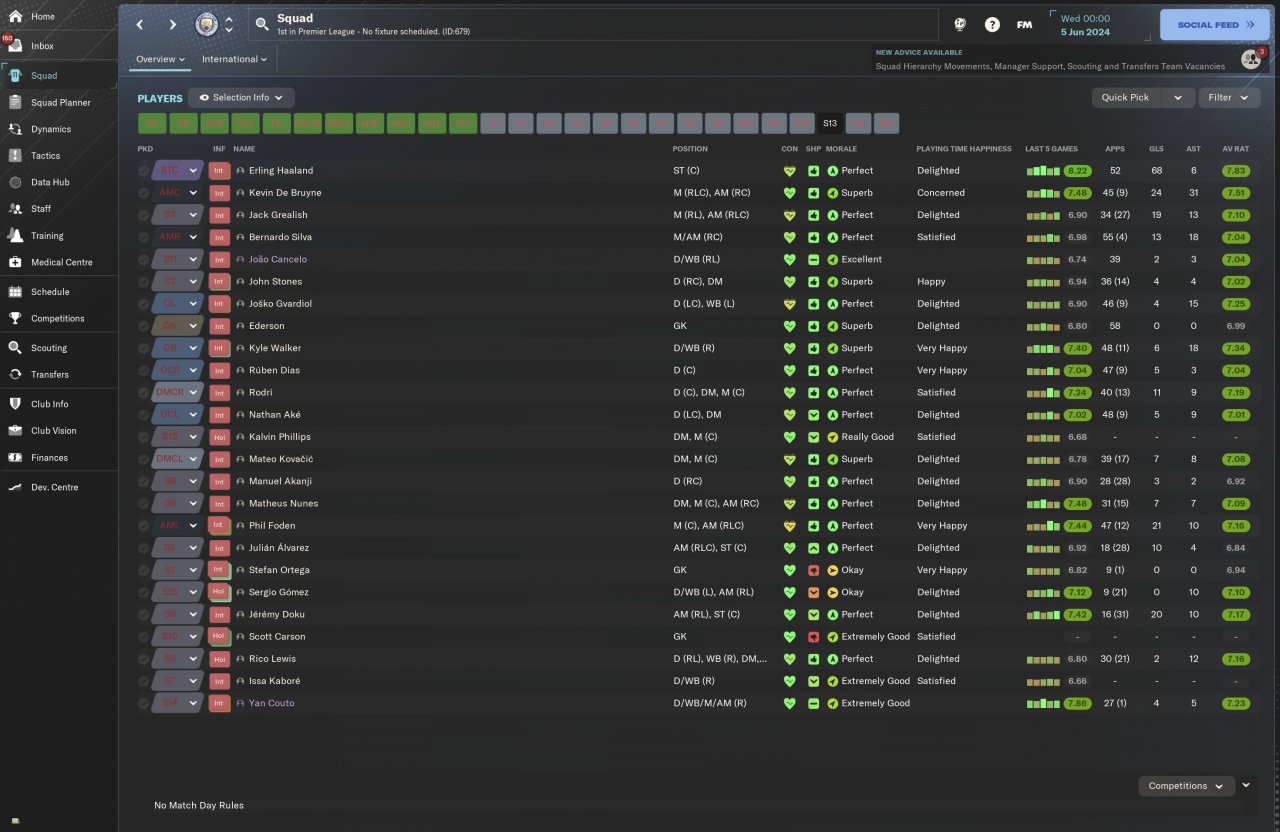Open the Home section icon in sidebar
This screenshot has height=832, width=1280.
(15, 17)
